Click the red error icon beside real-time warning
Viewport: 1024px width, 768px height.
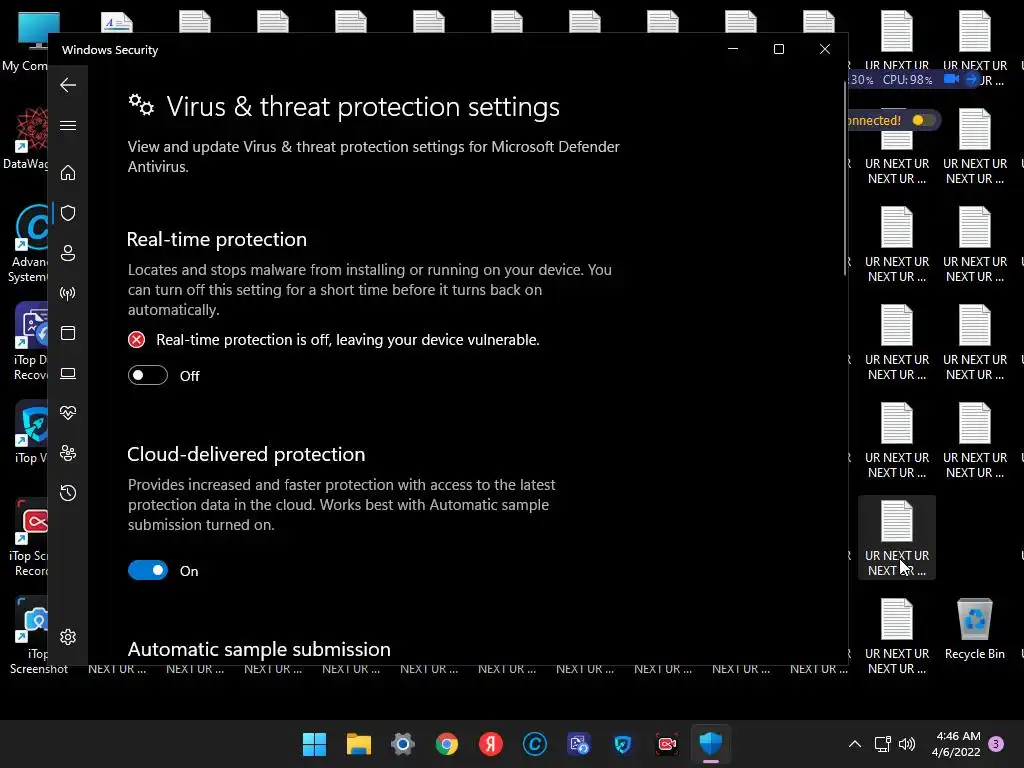[136, 340]
